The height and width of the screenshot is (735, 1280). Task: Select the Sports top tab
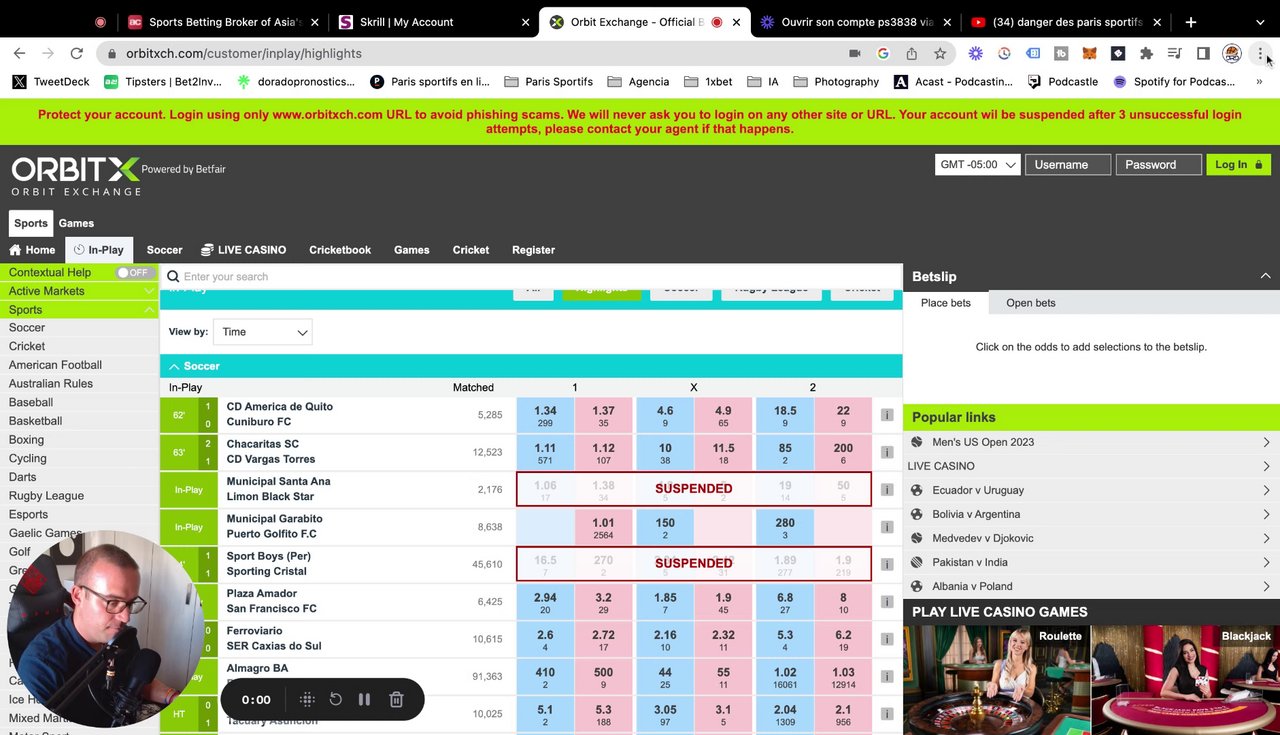click(31, 223)
